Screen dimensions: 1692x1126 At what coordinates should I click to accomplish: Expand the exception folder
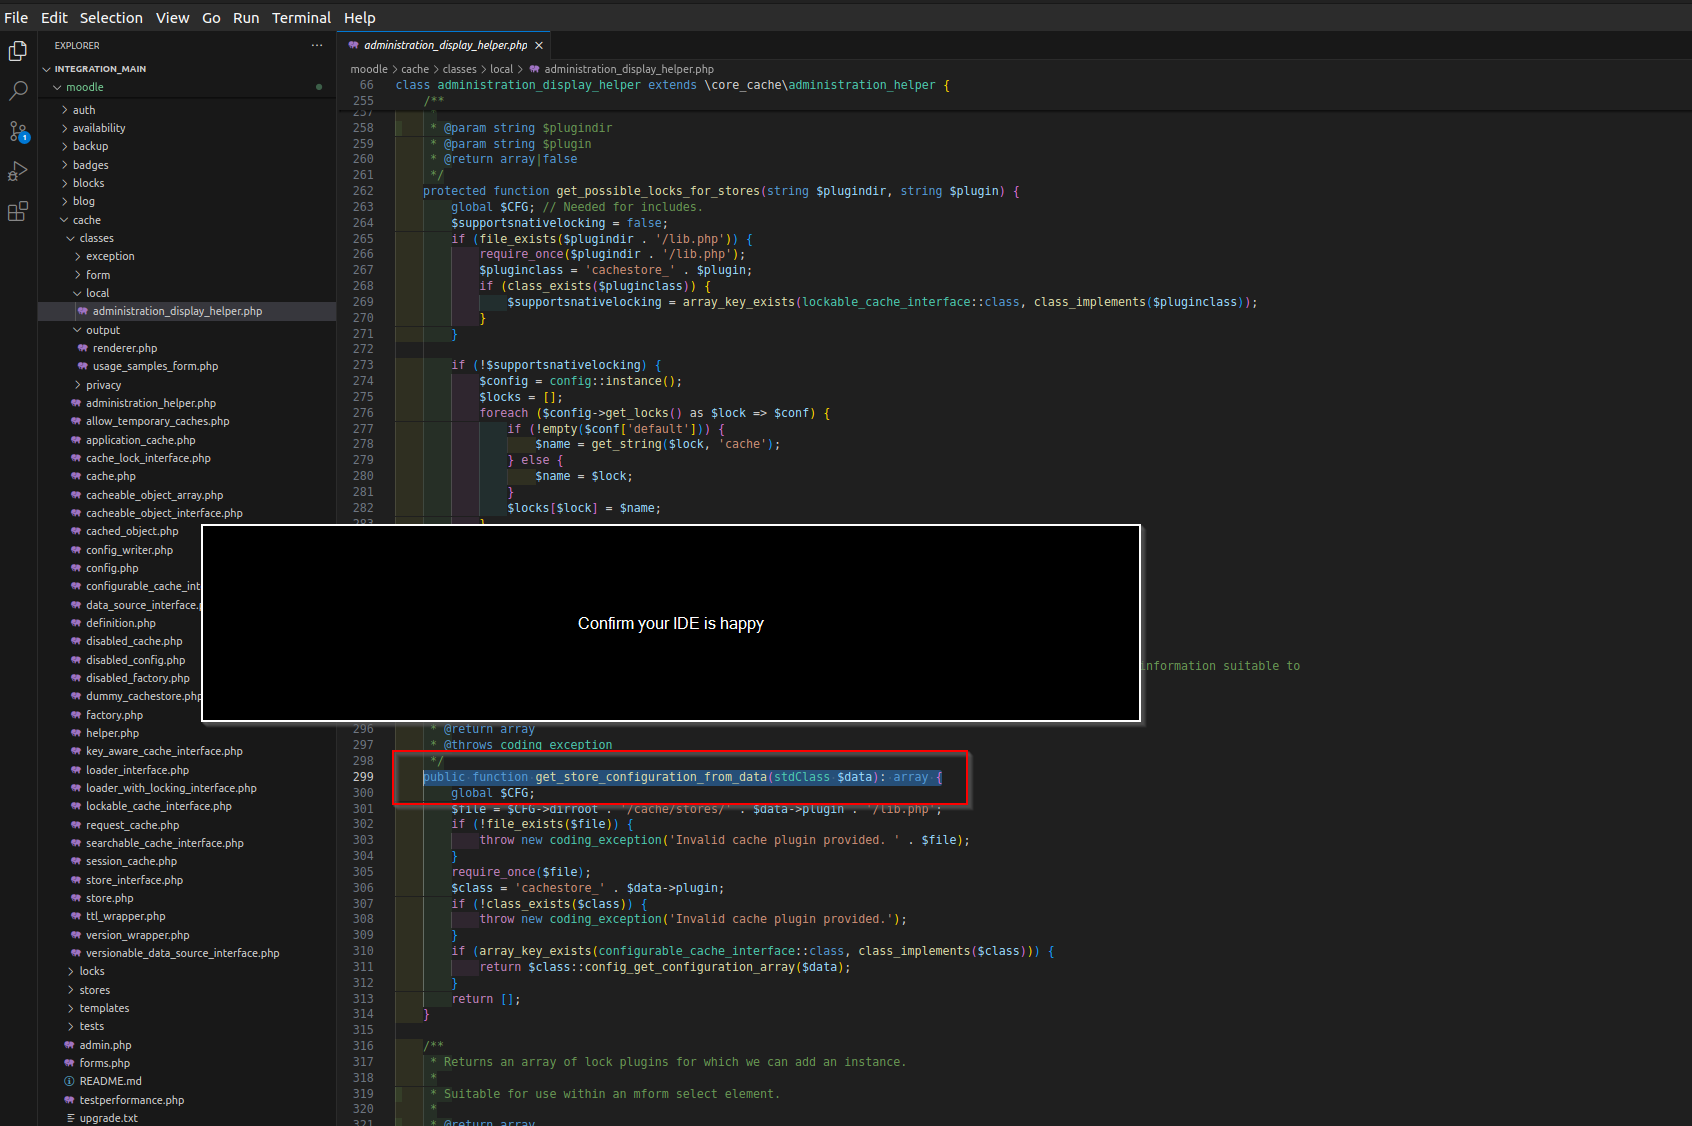(78, 256)
